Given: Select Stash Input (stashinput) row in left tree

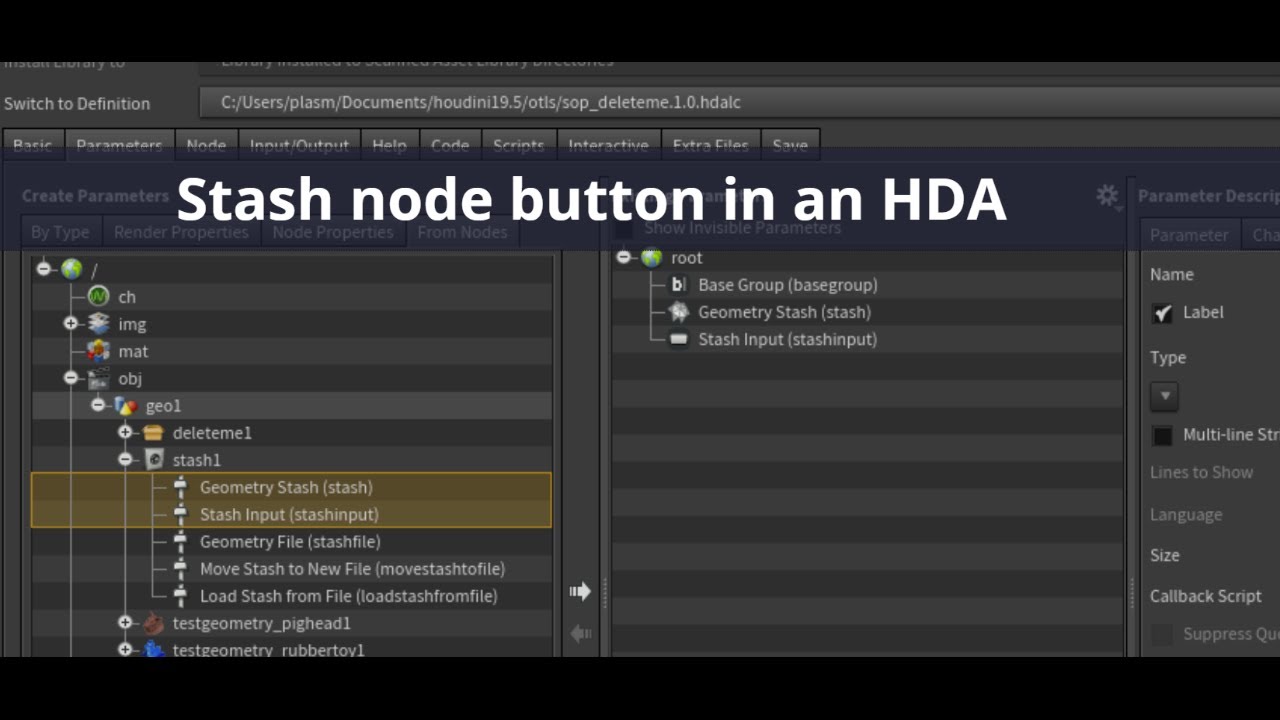Looking at the screenshot, I should pos(291,514).
